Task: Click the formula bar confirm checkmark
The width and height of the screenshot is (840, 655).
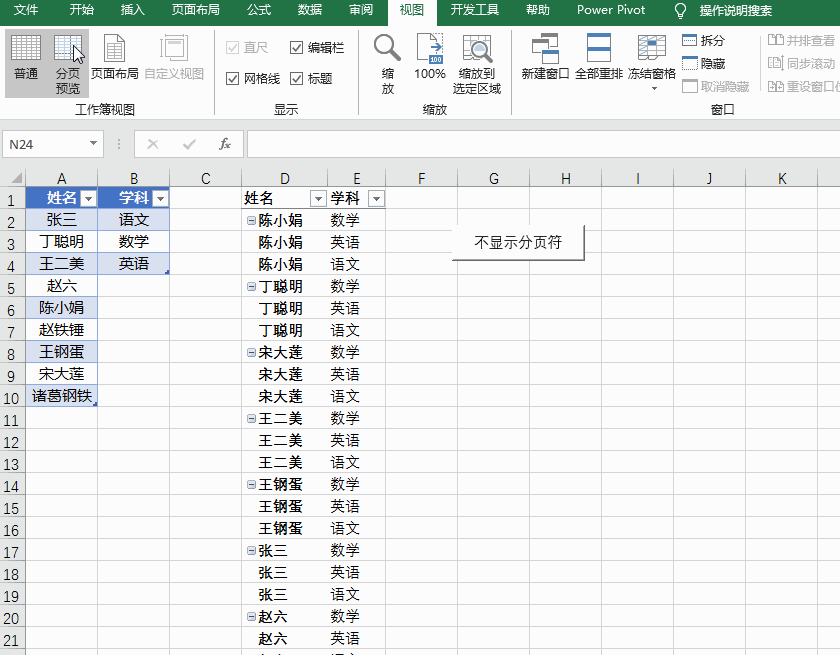Action: (x=189, y=144)
